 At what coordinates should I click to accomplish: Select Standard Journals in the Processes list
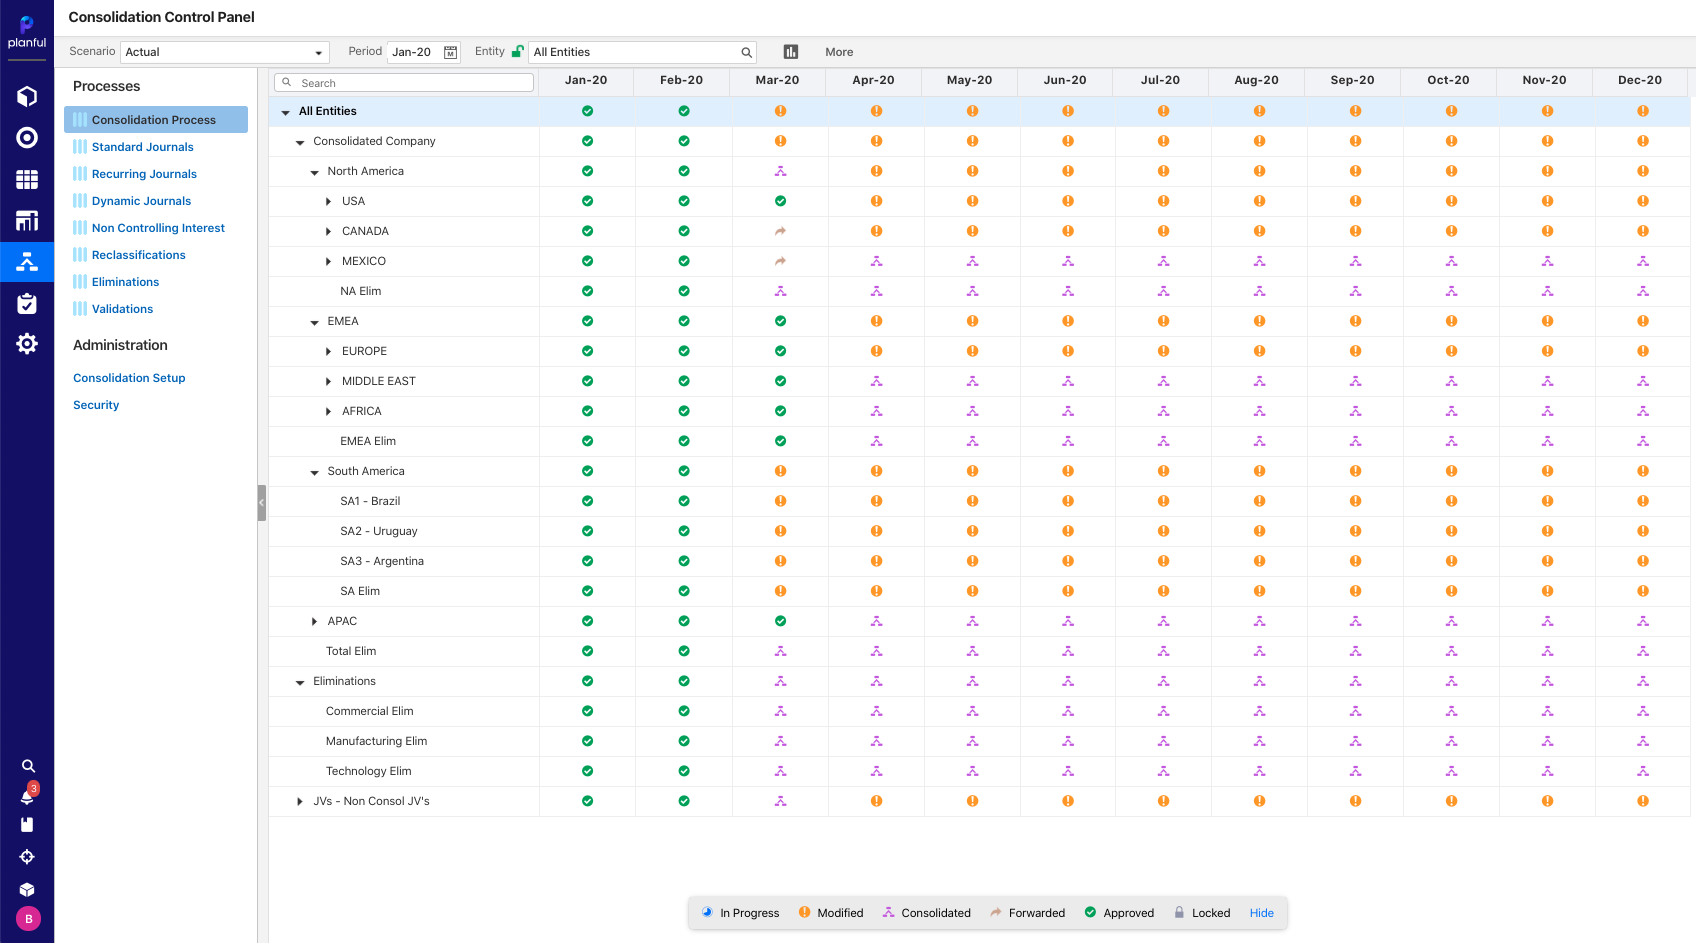(x=141, y=146)
